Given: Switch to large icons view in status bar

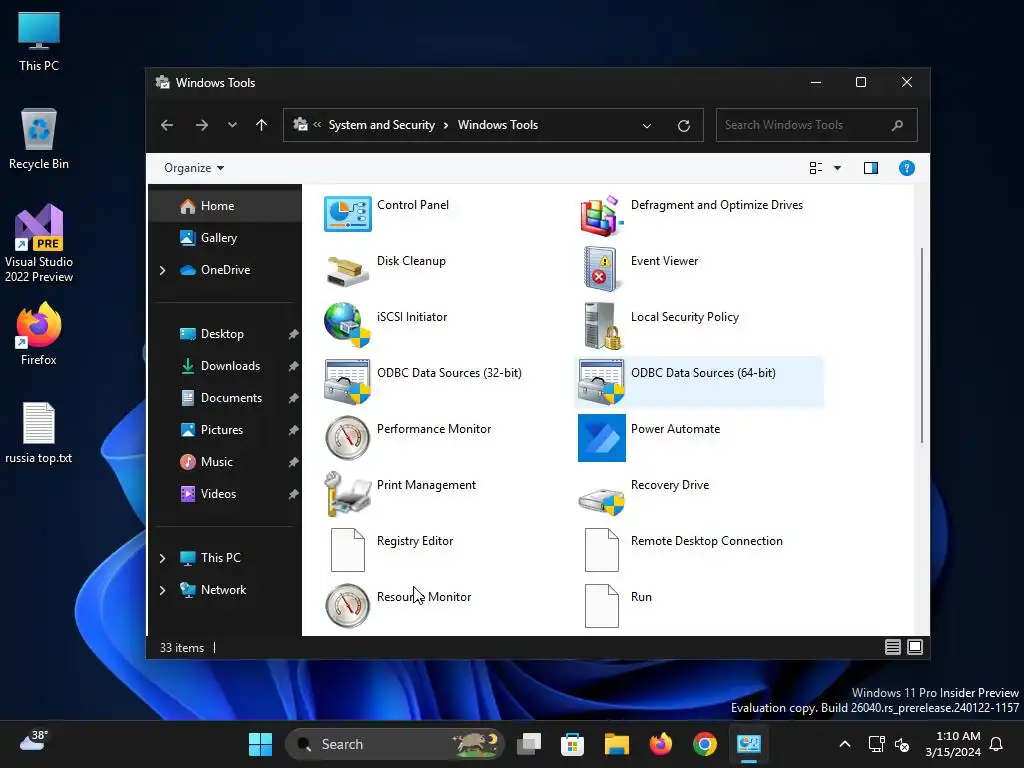Looking at the screenshot, I should pos(915,647).
